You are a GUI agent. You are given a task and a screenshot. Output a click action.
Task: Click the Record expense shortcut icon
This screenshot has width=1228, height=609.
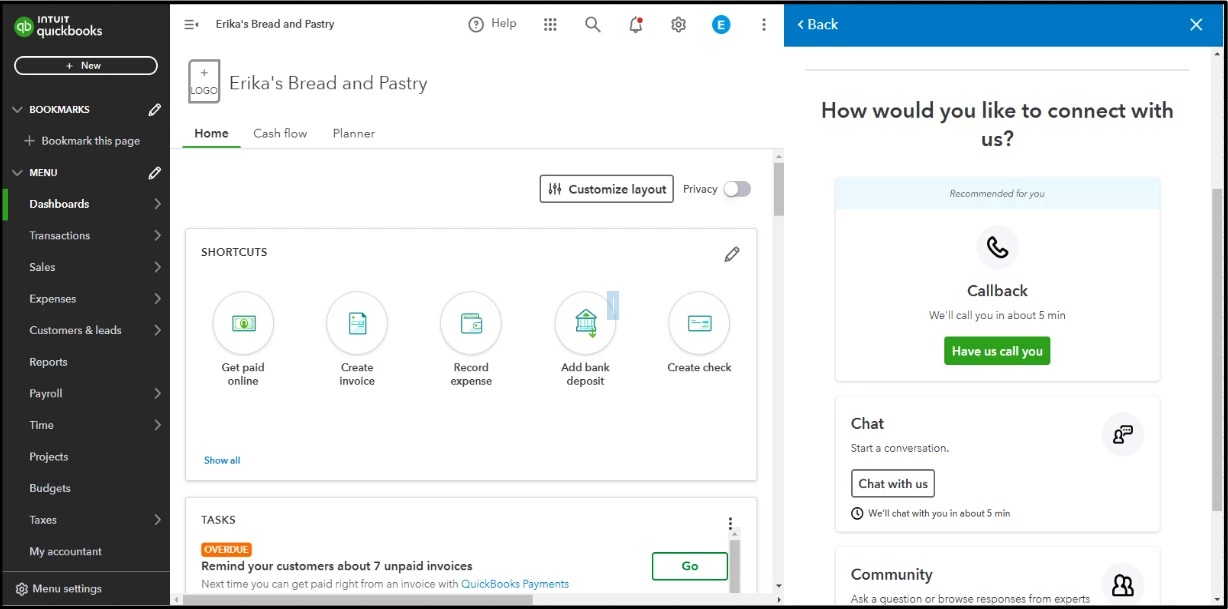tap(471, 323)
